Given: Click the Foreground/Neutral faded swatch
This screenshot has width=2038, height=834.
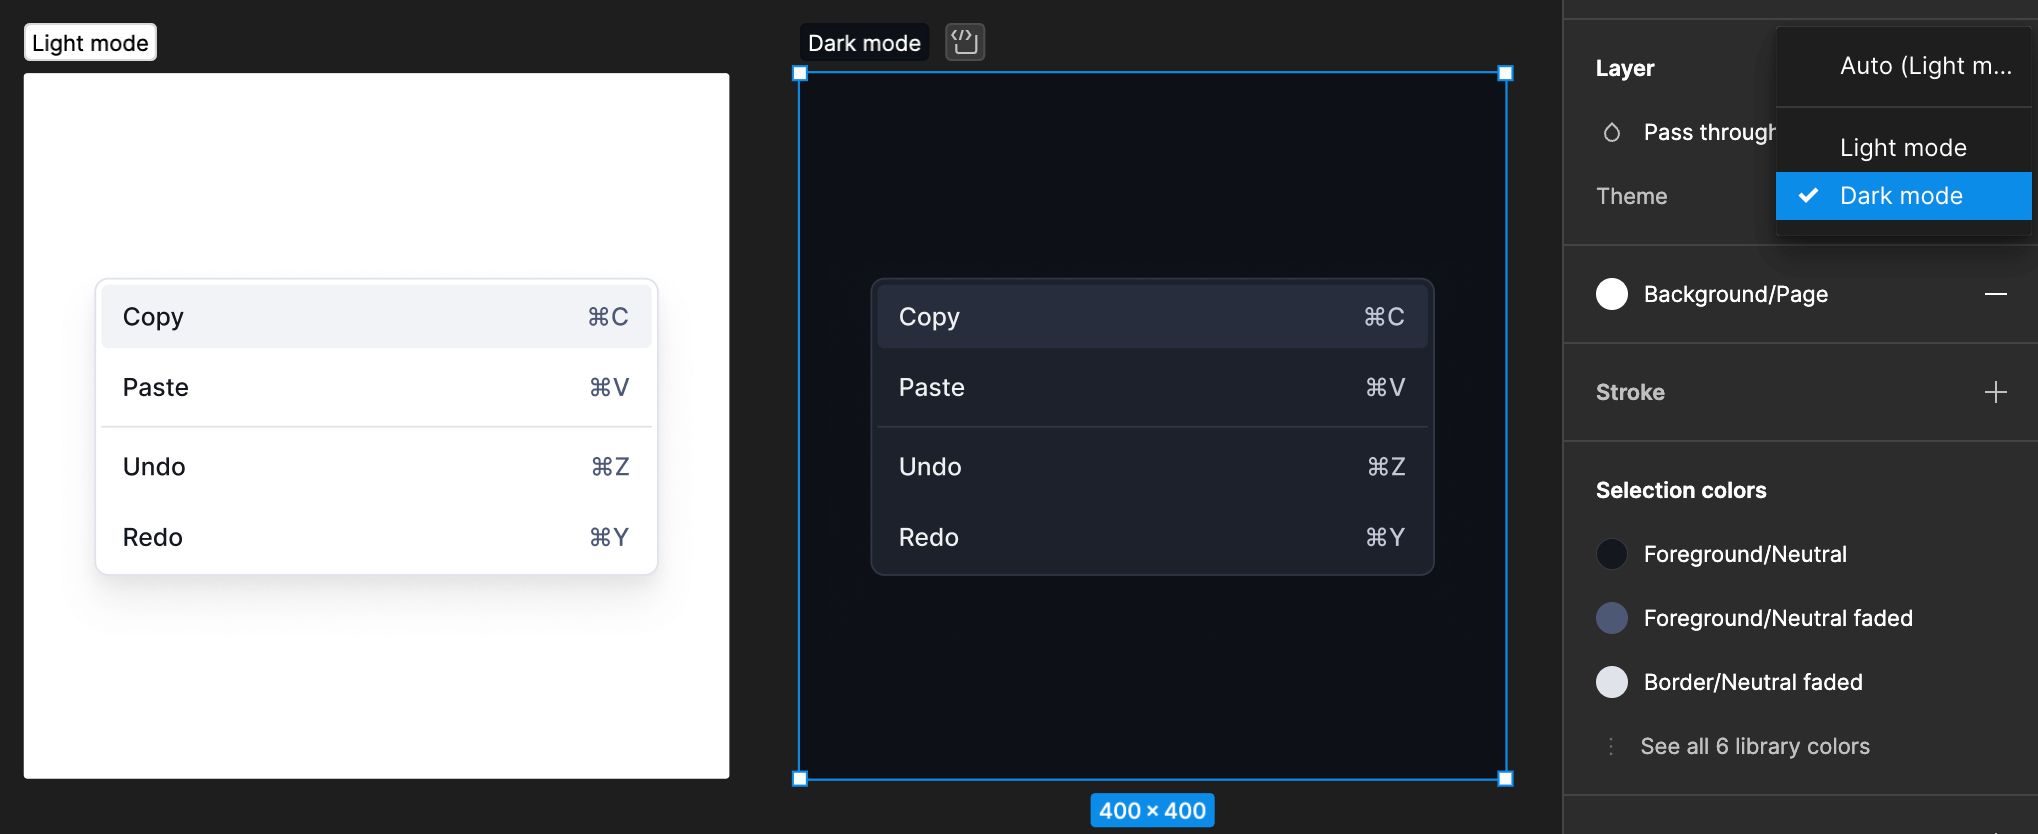Looking at the screenshot, I should 1612,618.
